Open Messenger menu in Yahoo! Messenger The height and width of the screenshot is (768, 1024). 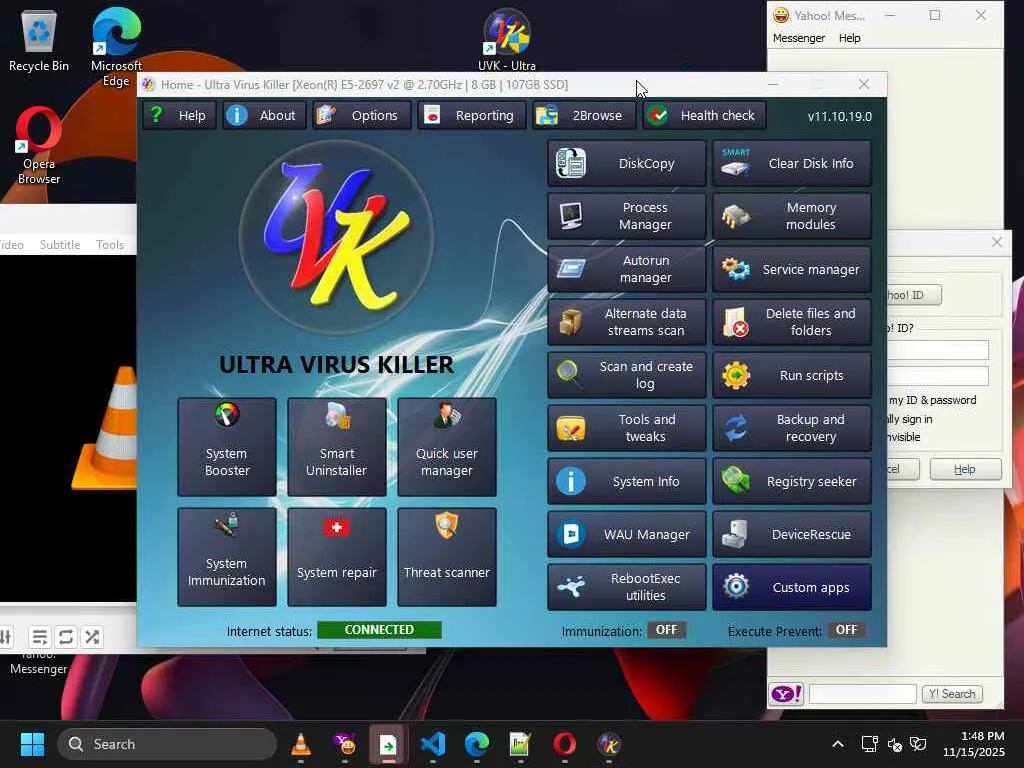click(x=799, y=38)
